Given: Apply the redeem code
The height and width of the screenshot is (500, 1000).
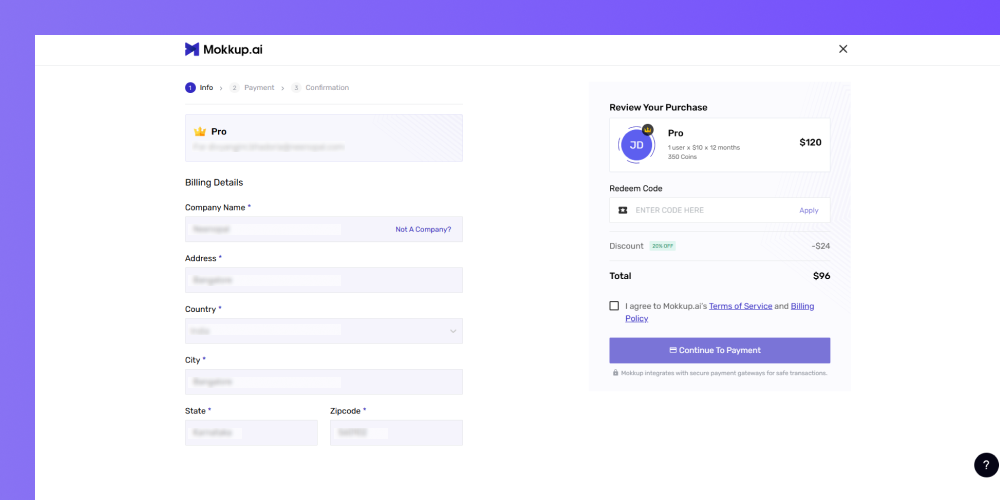Looking at the screenshot, I should tap(809, 210).
